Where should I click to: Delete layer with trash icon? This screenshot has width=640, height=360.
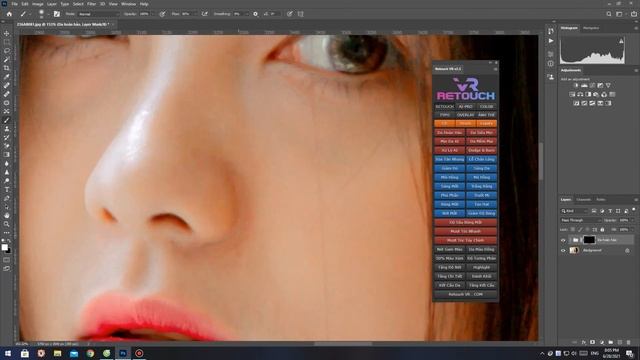(629, 342)
